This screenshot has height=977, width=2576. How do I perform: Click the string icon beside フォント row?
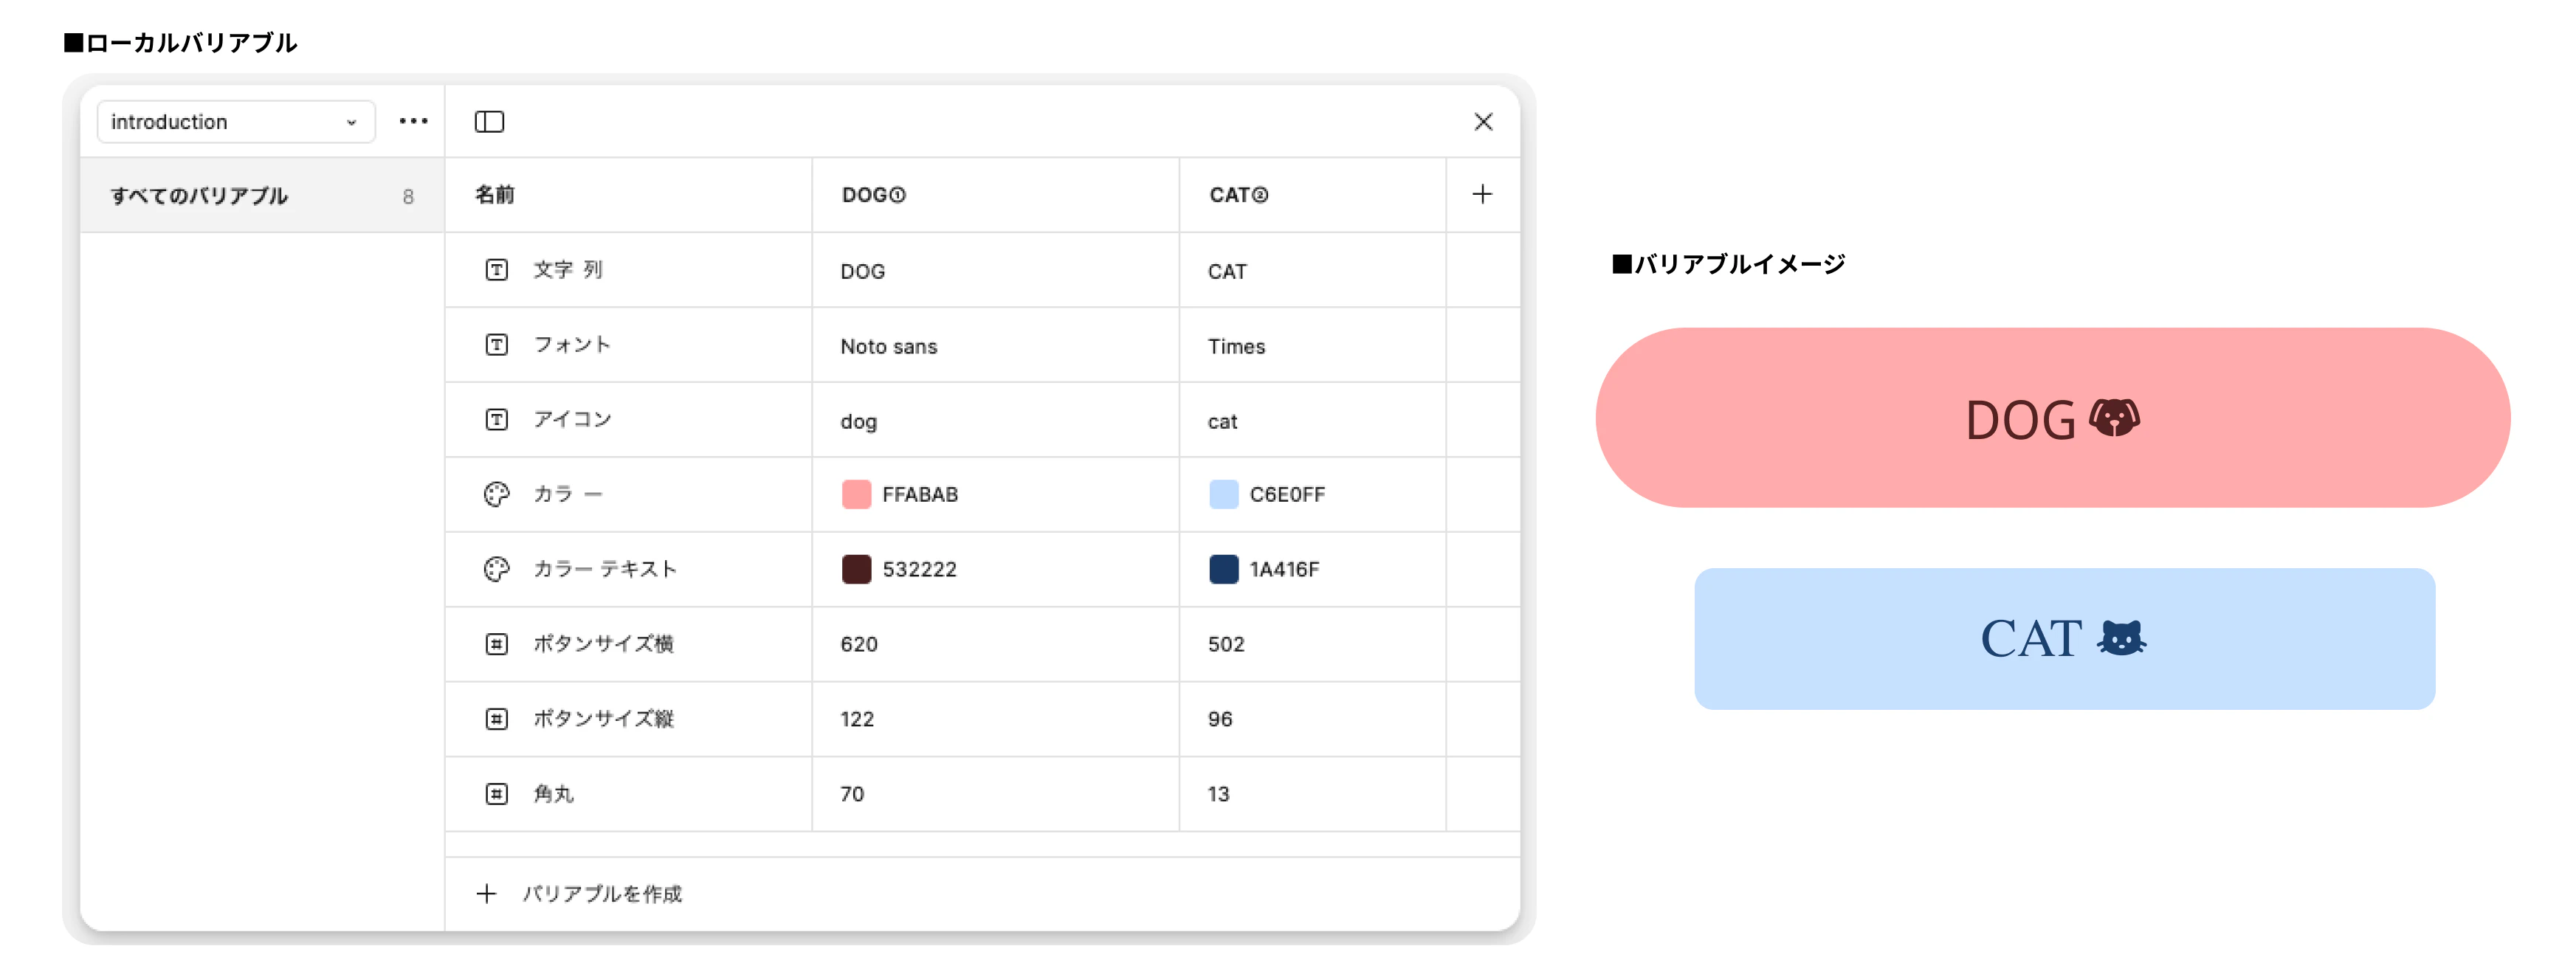coord(497,345)
